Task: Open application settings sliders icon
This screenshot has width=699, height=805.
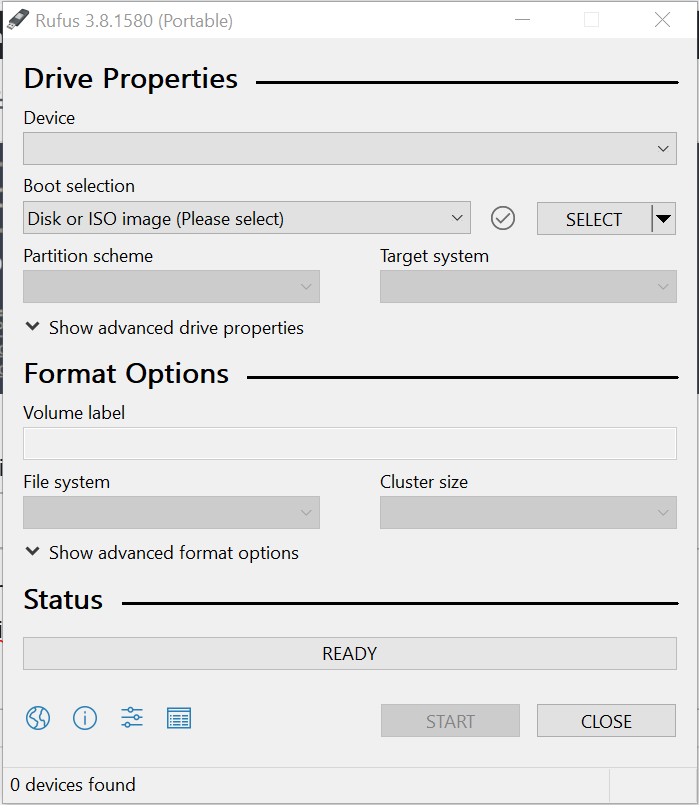Action: 132,718
